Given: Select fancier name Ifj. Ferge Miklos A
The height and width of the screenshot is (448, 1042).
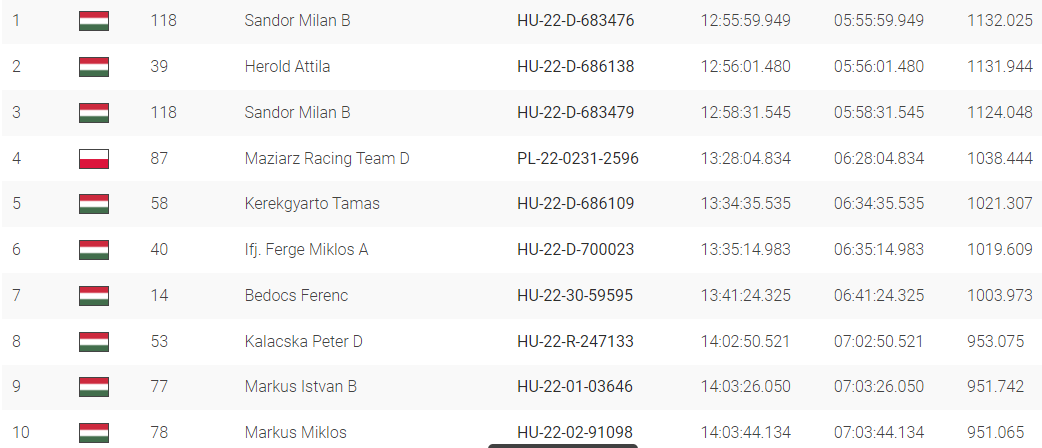Looking at the screenshot, I should 306,249.
